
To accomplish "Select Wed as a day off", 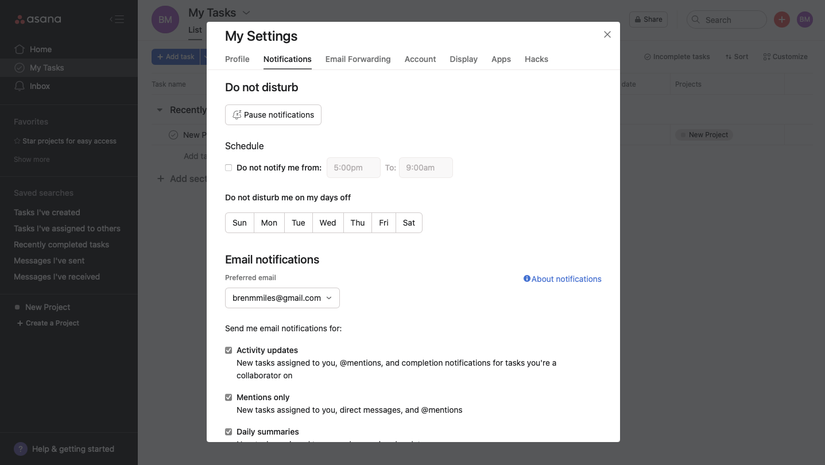I will pos(327,223).
